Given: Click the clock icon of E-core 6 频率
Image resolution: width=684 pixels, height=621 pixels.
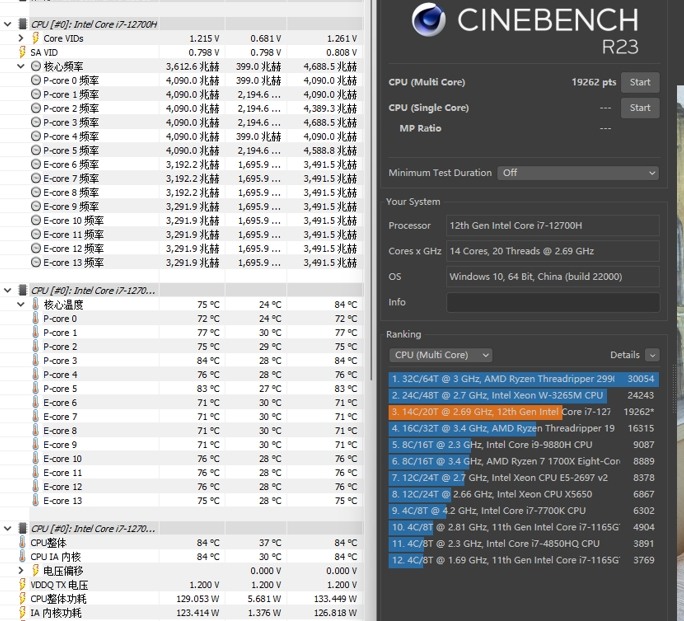Looking at the screenshot, I should coord(36,164).
